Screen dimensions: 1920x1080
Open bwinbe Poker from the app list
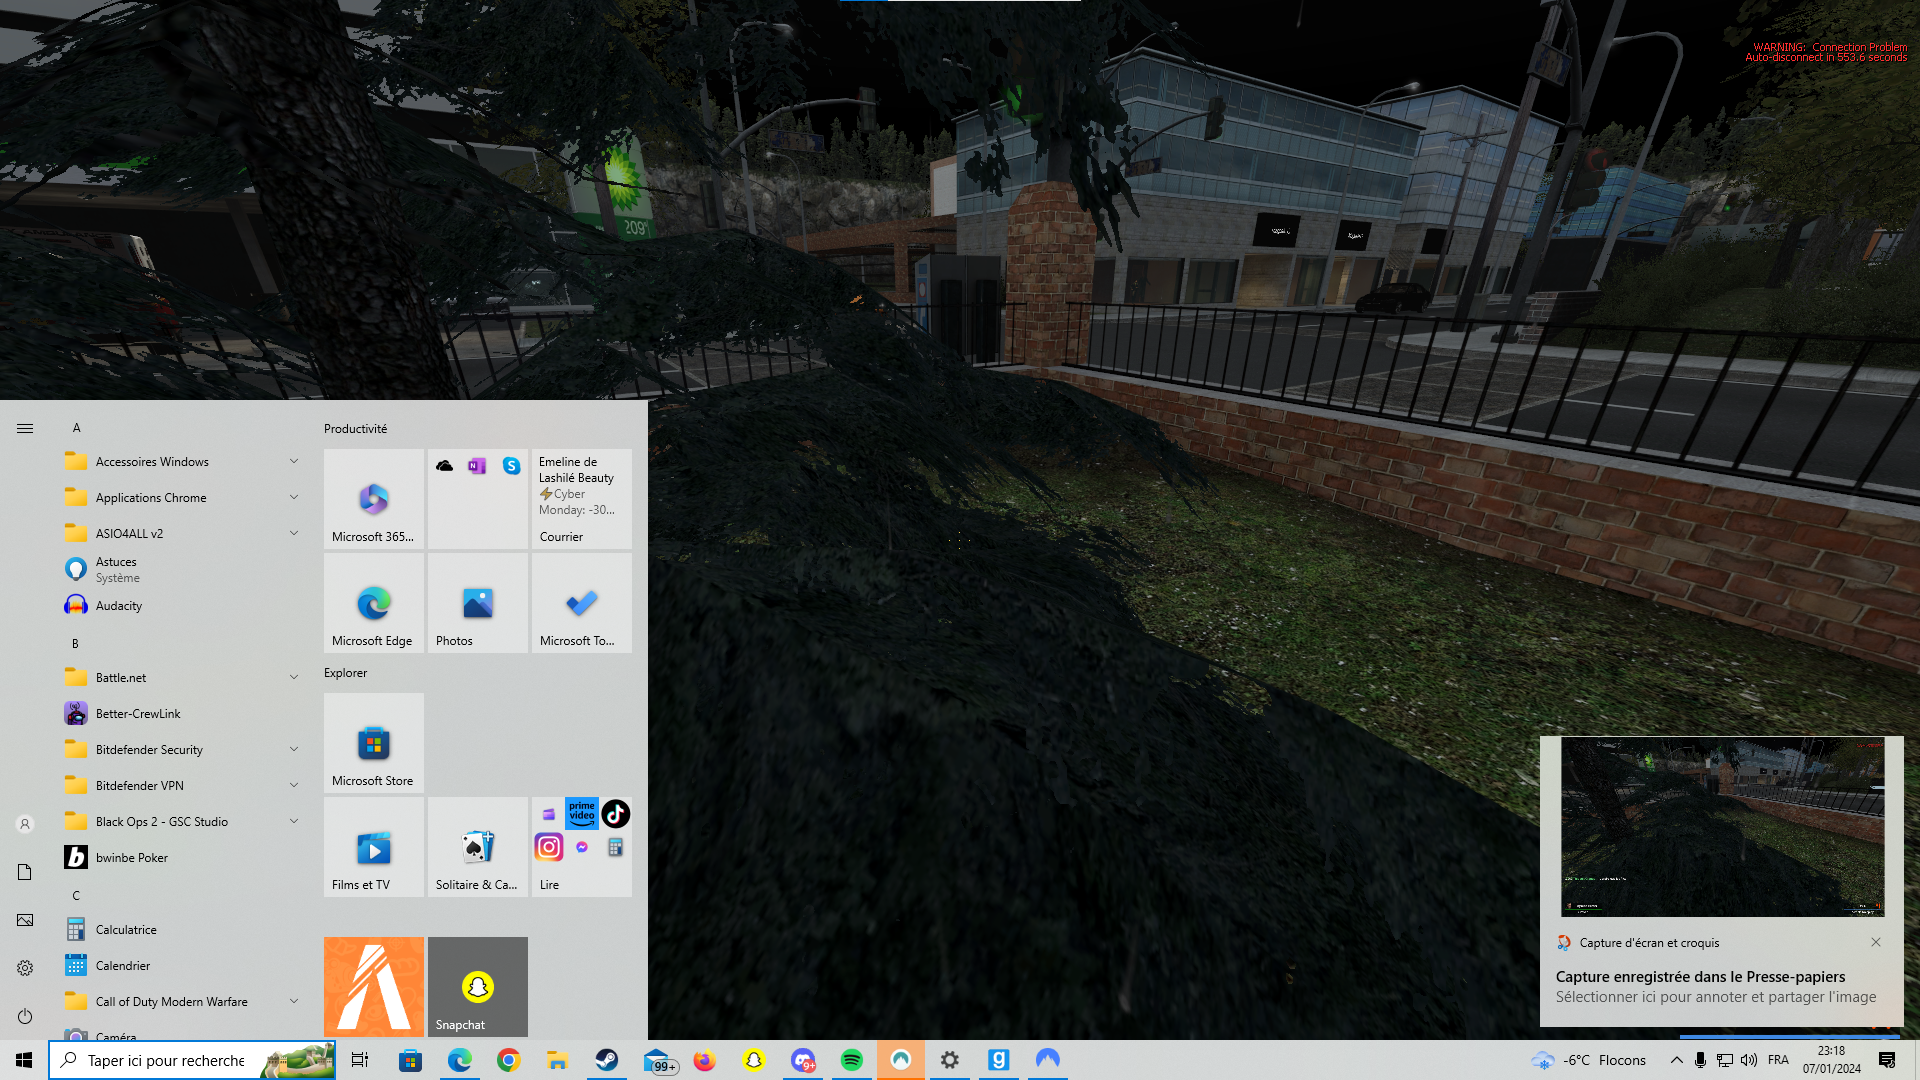182,858
